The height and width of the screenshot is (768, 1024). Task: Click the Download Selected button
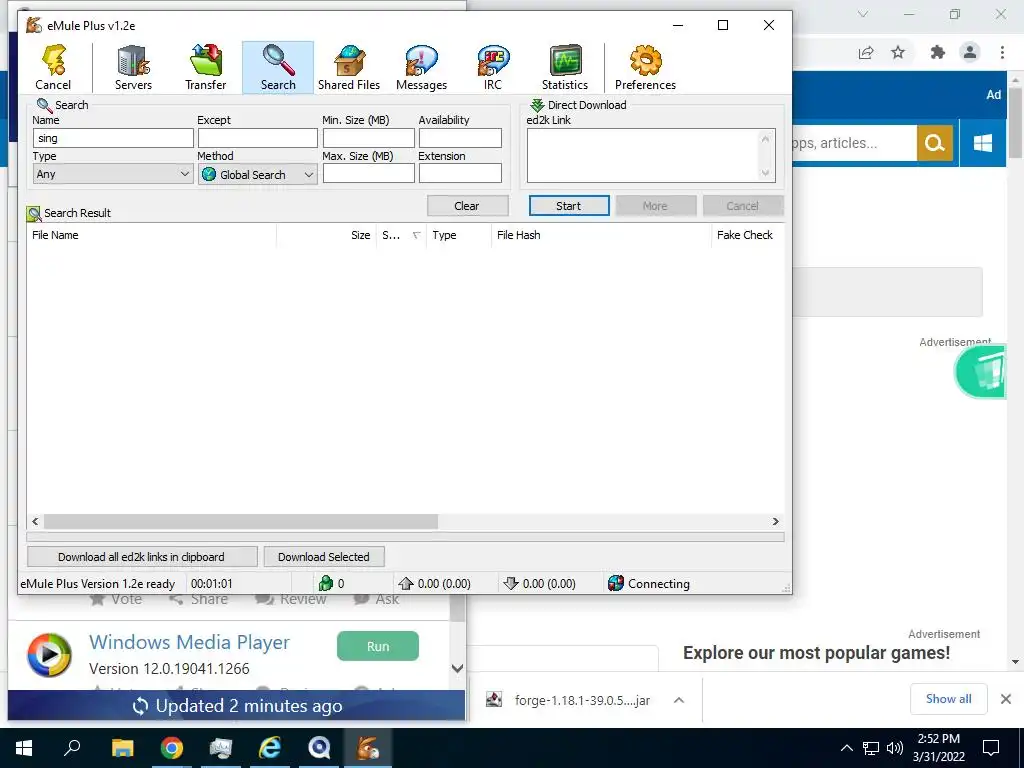pos(324,557)
